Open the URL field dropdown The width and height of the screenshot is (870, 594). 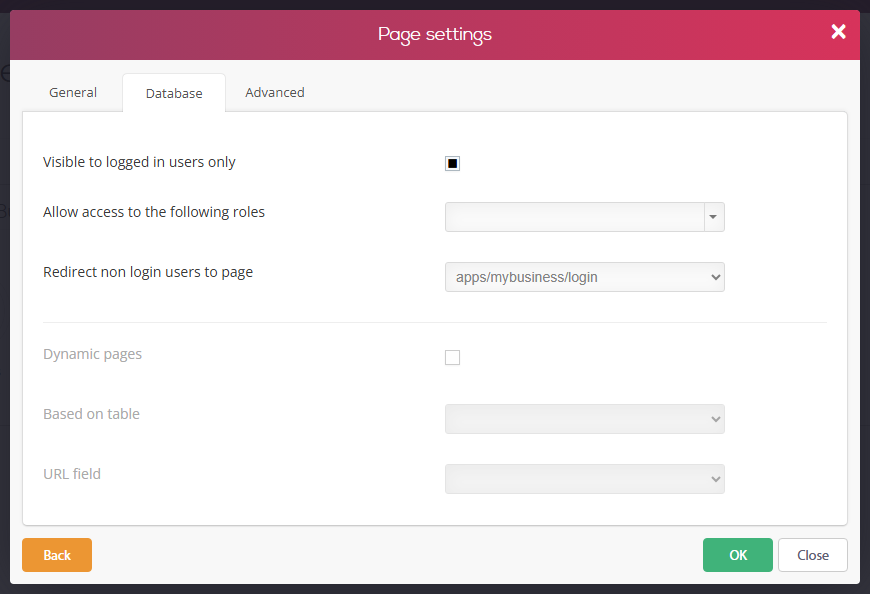click(585, 479)
